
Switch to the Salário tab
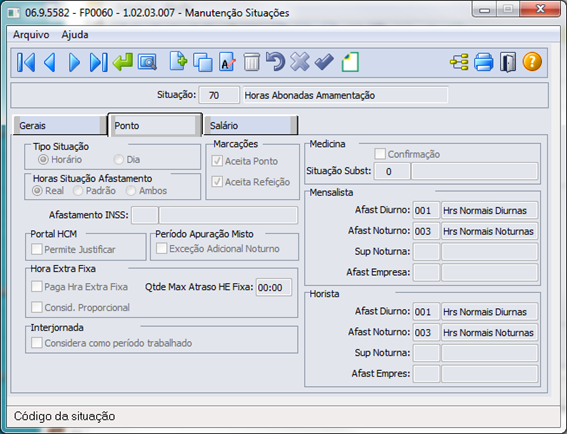pos(251,125)
